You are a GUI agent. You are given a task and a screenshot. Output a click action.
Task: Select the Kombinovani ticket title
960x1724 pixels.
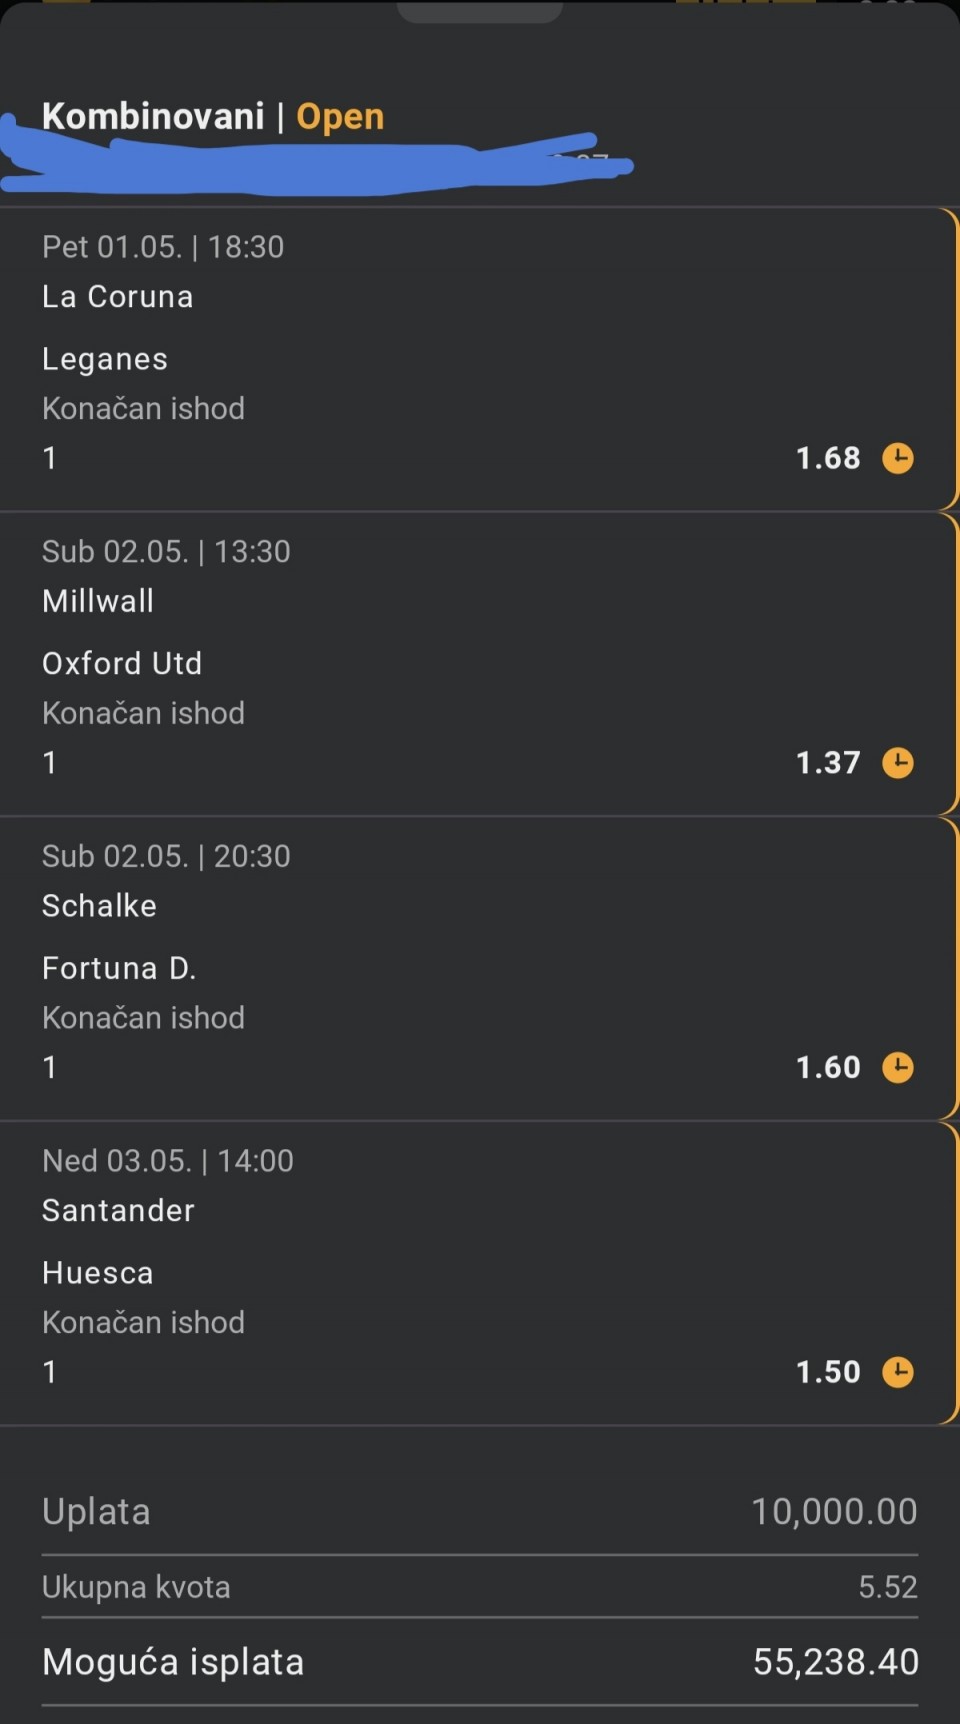click(x=153, y=117)
